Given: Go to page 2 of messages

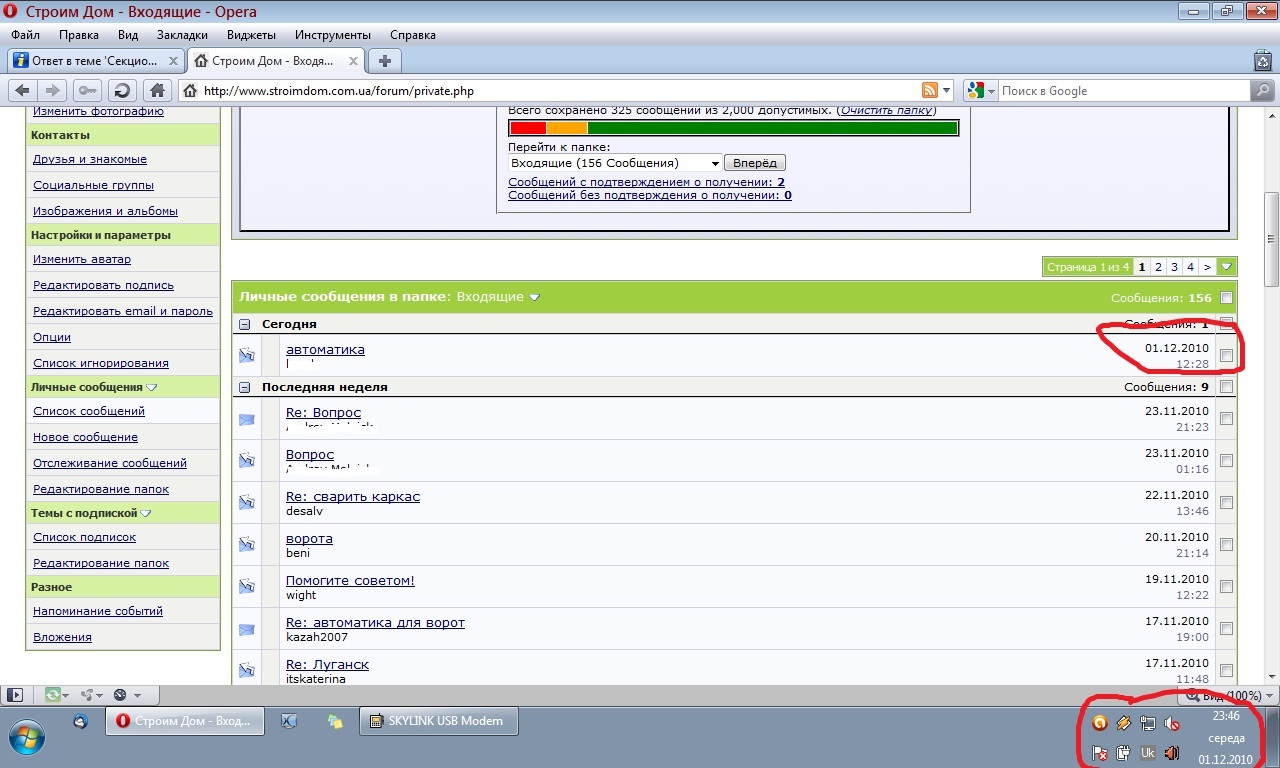Looking at the screenshot, I should click(x=1158, y=267).
